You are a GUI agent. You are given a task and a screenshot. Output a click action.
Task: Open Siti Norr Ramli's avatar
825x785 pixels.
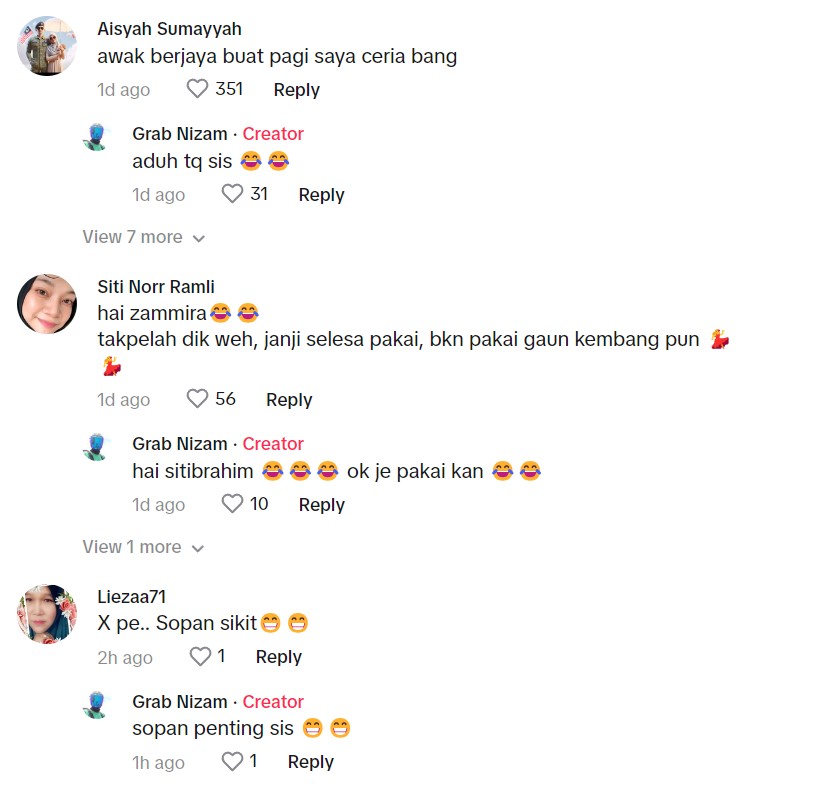click(x=48, y=304)
